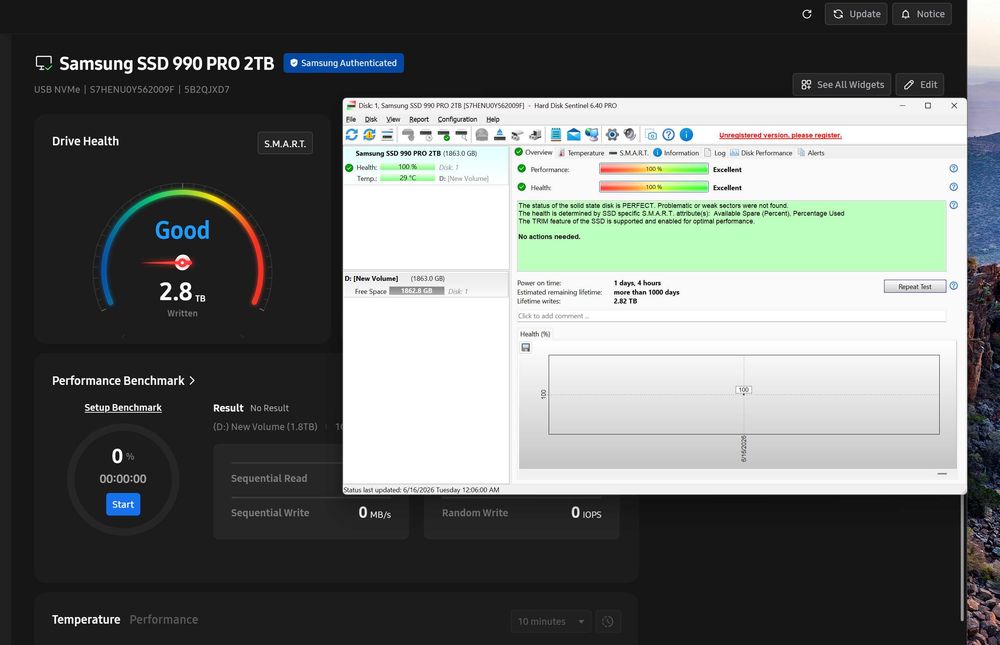Image resolution: width=1000 pixels, height=645 pixels.
Task: Click the refresh-with-warning icon in Sentinel toolbar
Action: (369, 135)
